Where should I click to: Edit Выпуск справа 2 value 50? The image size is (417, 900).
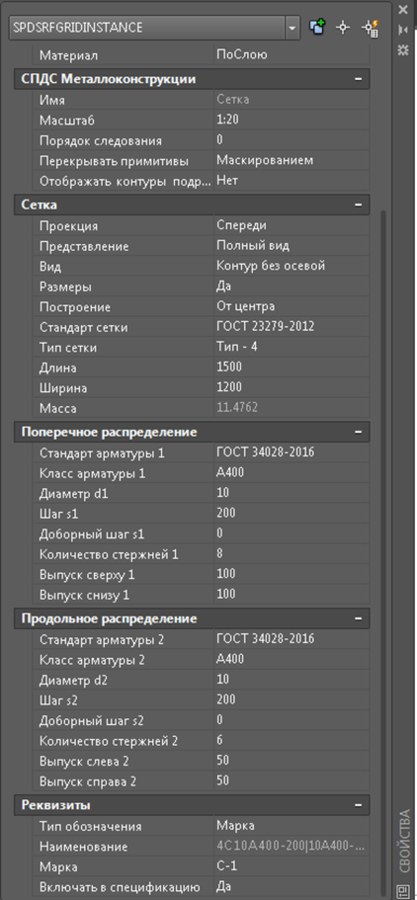pyautogui.click(x=291, y=781)
